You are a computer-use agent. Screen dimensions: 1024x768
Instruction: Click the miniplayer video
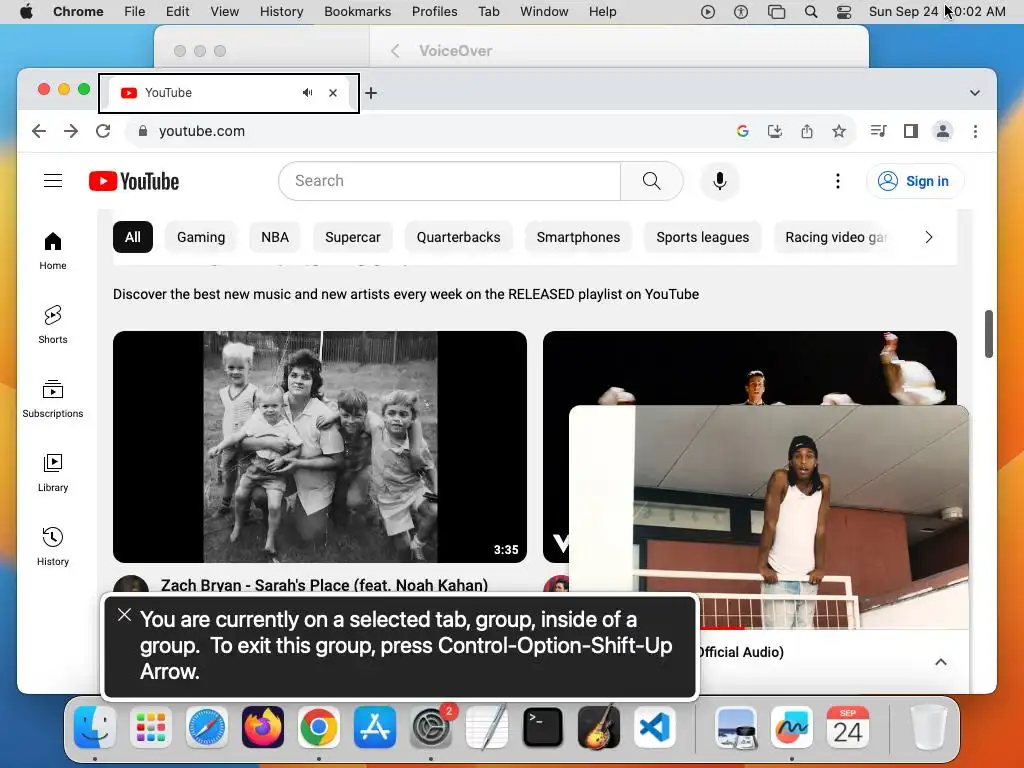tap(769, 517)
